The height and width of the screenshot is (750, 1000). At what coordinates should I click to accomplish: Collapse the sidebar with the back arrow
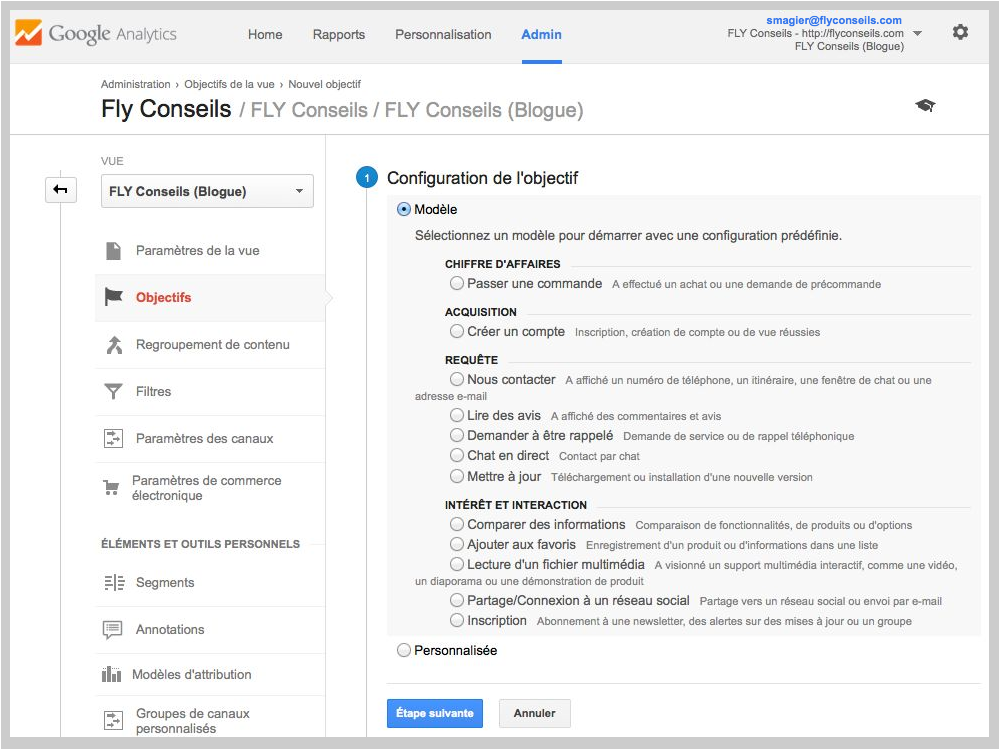(x=60, y=189)
